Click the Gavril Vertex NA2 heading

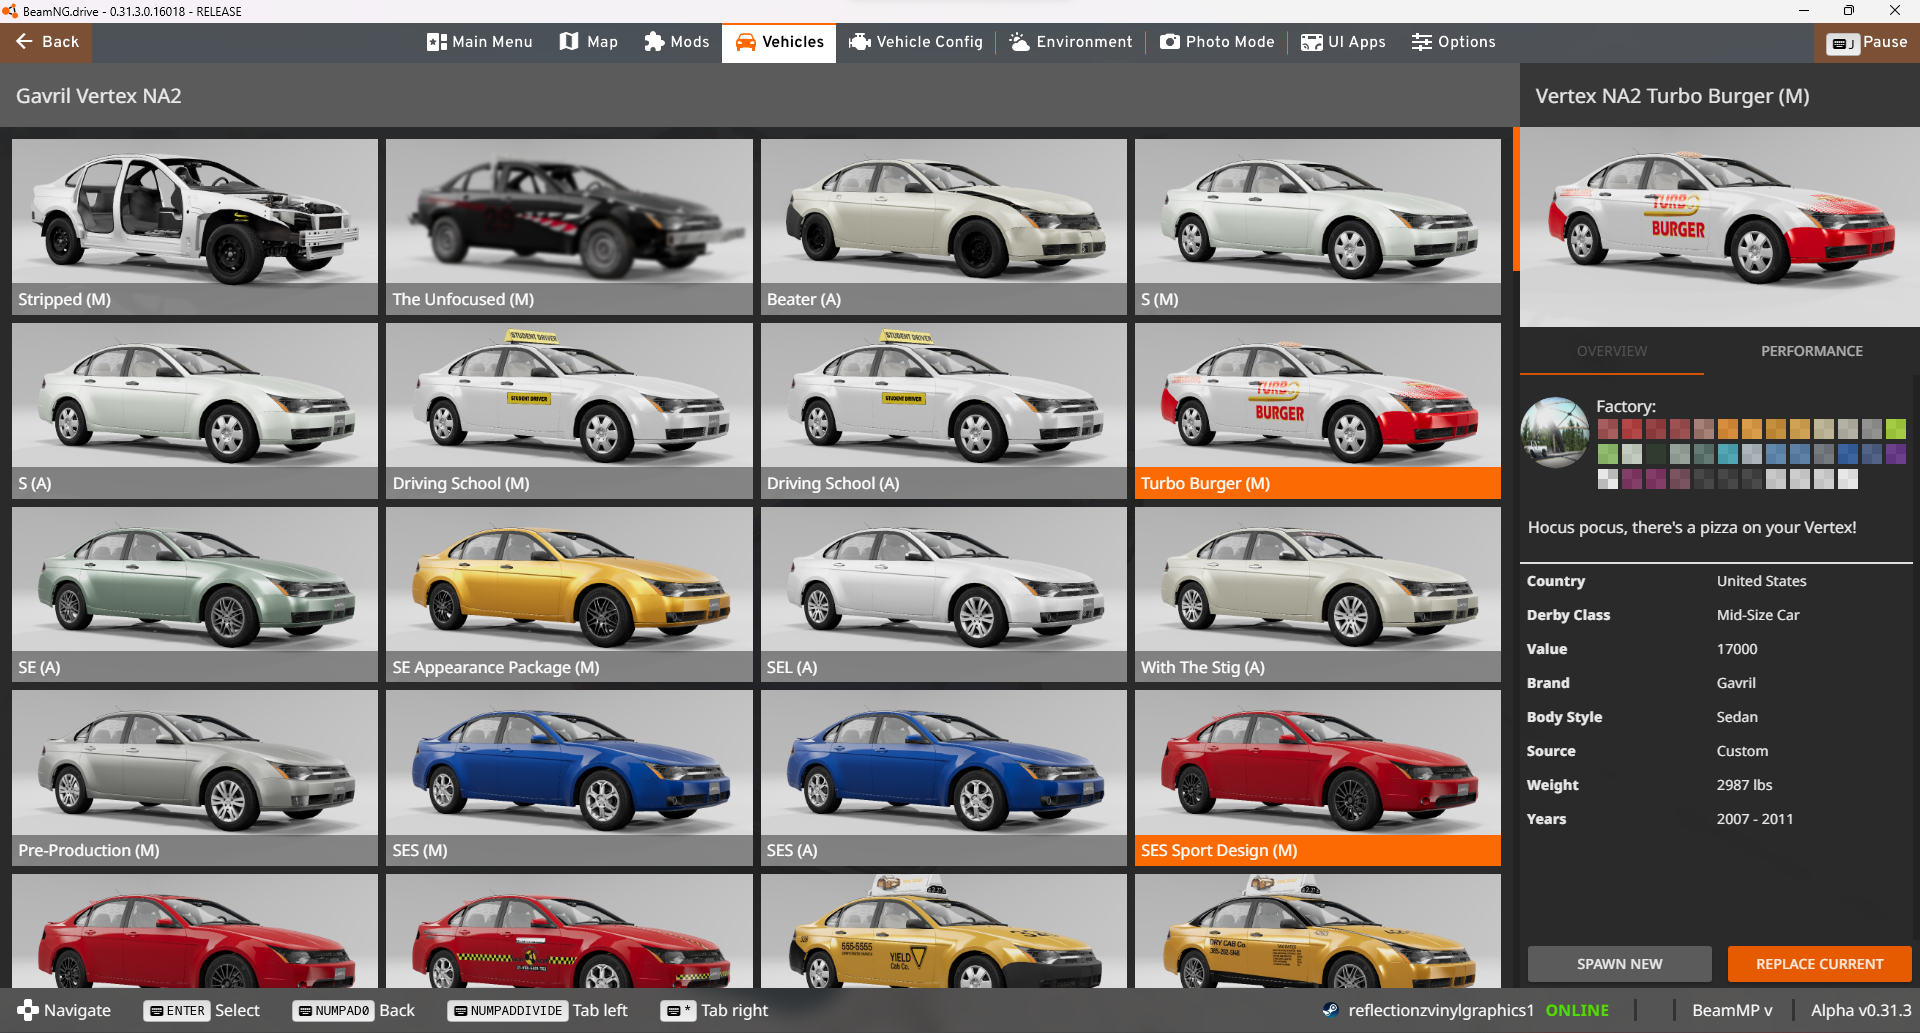tap(99, 96)
